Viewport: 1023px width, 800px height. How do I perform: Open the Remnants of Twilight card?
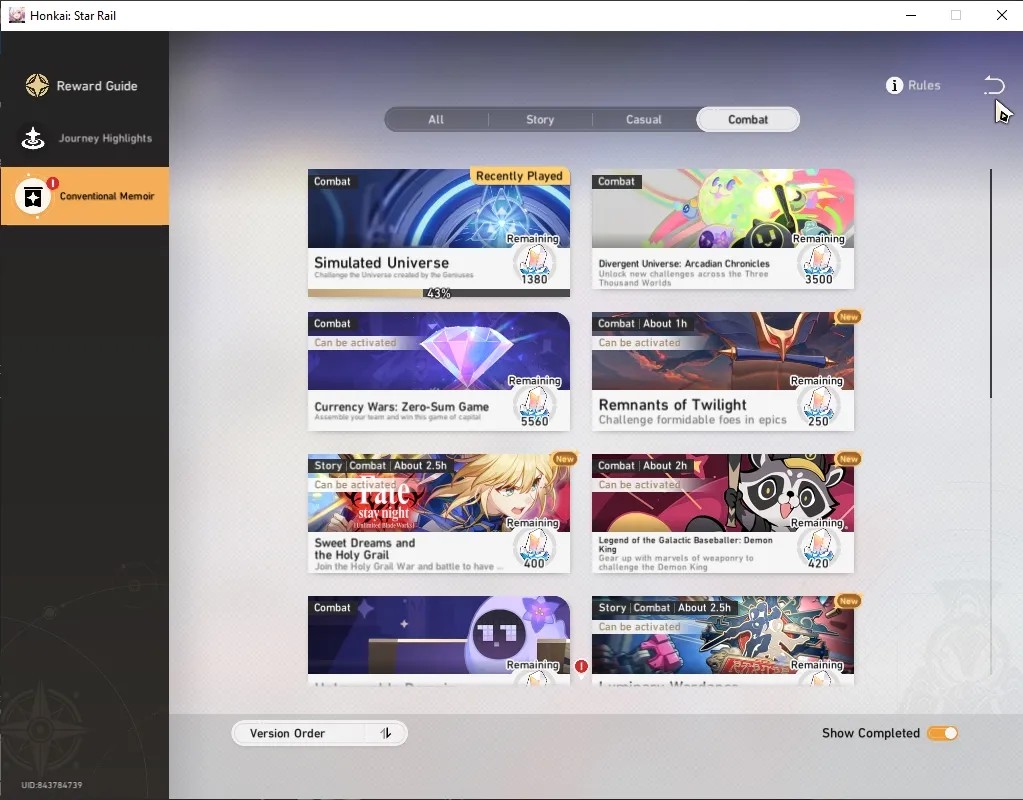[722, 371]
